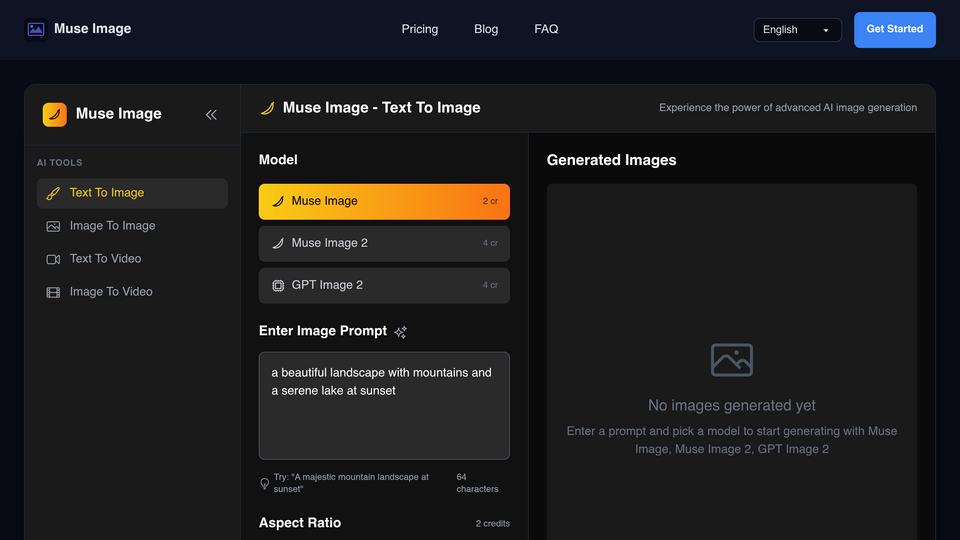Click the '2 credits' label beside Aspect Ratio
This screenshot has height=540, width=960.
[x=493, y=523]
